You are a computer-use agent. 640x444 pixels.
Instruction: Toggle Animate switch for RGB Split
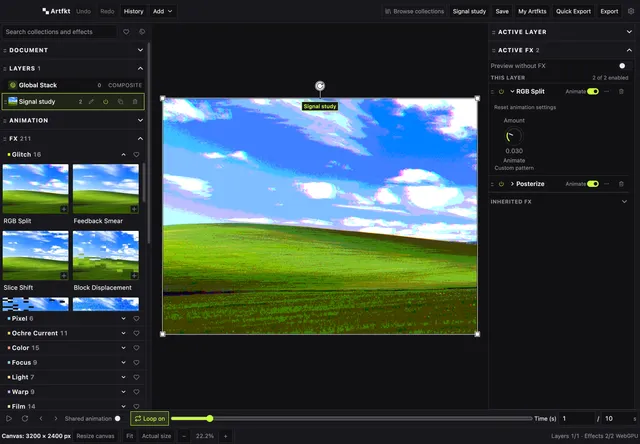[593, 91]
